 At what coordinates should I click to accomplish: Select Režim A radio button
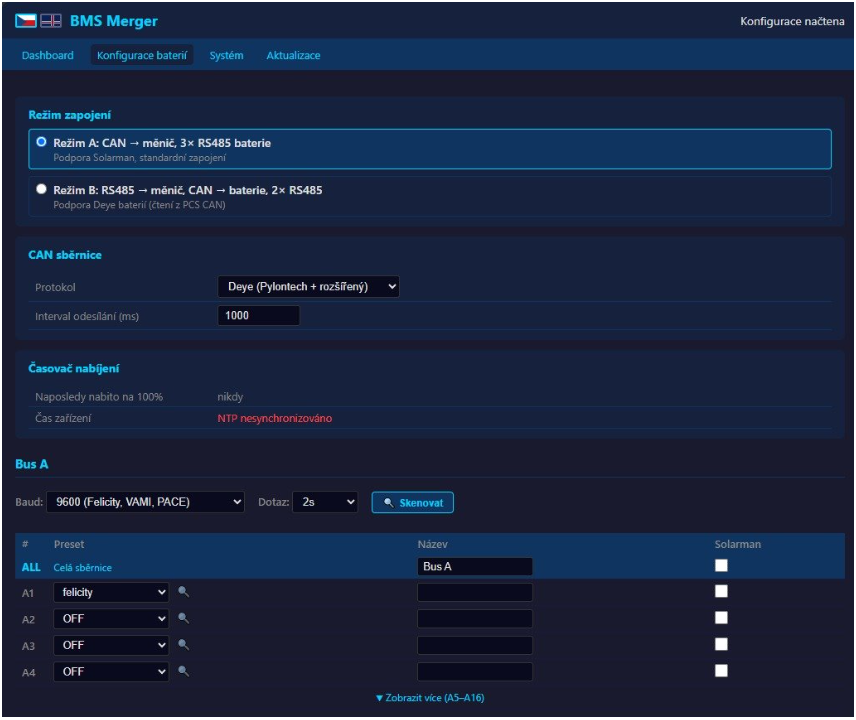coord(41,142)
